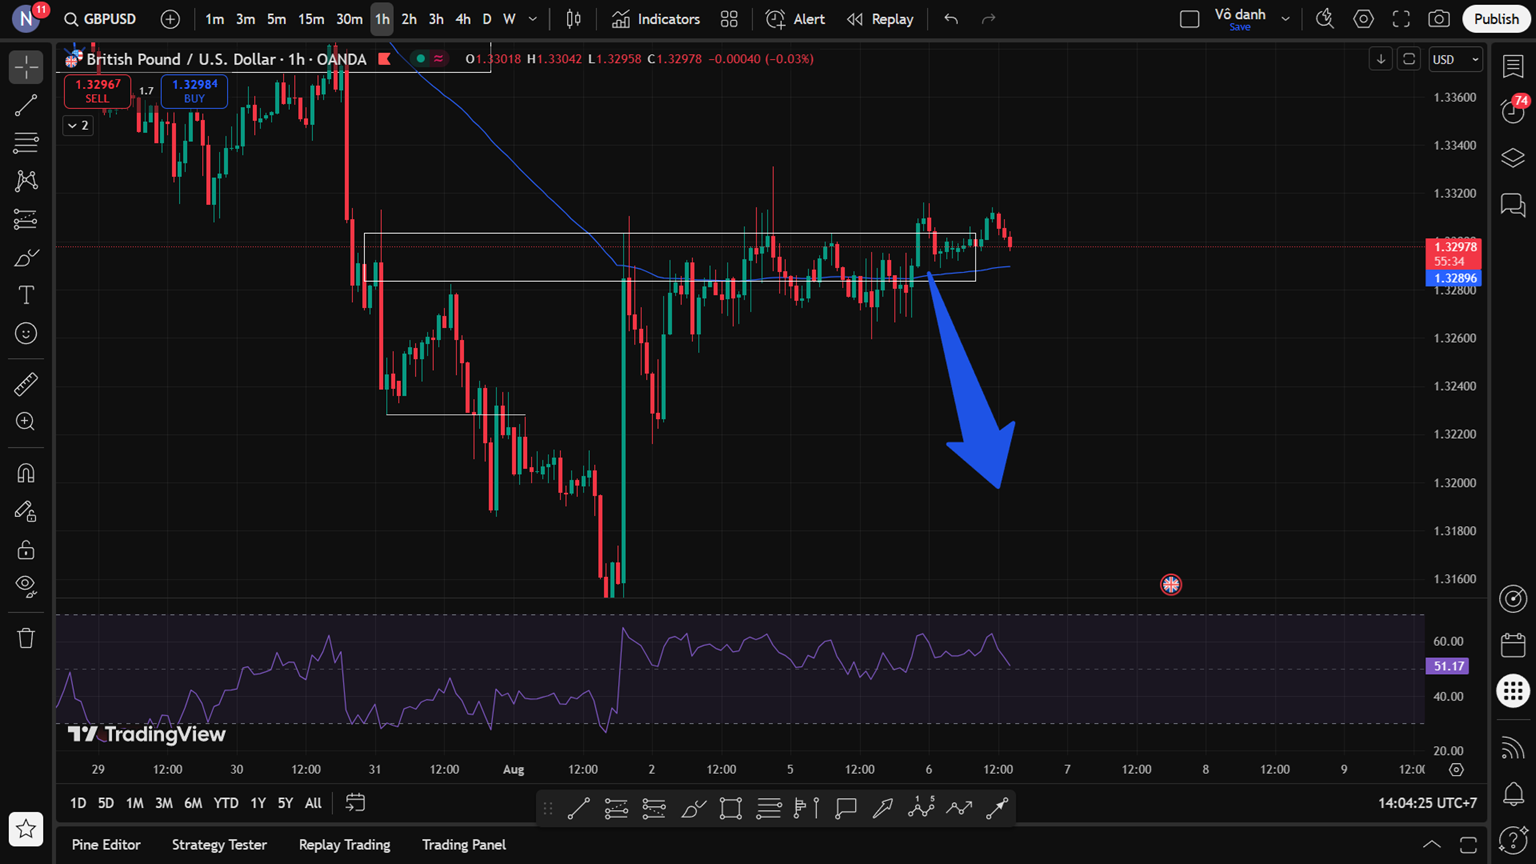Open the help center question icon
This screenshot has height=864, width=1536.
(x=1513, y=838)
